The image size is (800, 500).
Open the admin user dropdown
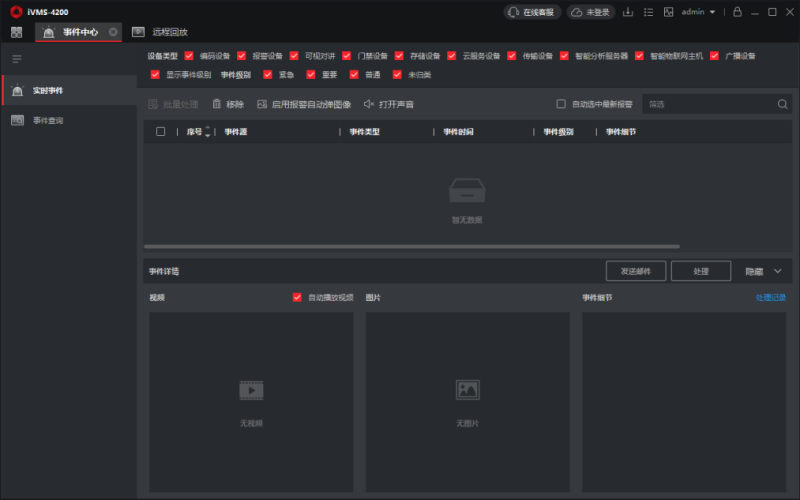(x=698, y=12)
